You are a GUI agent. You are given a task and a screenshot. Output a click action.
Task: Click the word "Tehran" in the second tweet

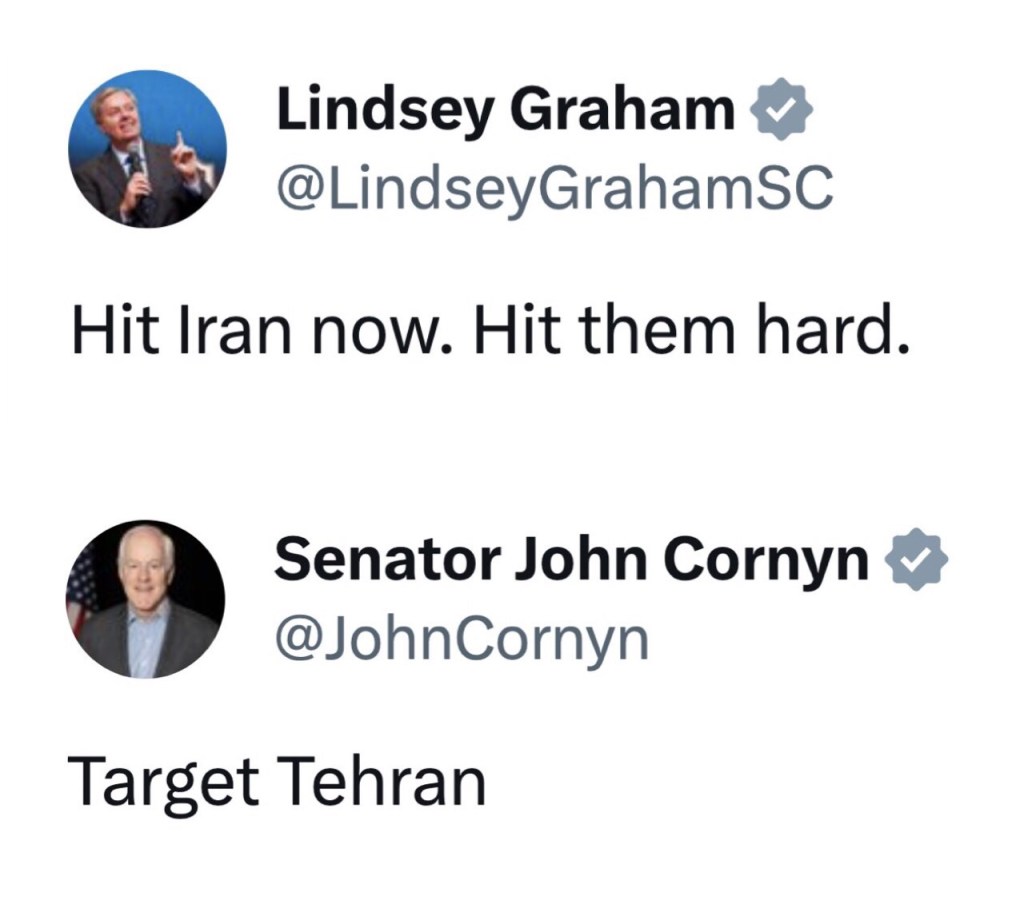(380, 781)
